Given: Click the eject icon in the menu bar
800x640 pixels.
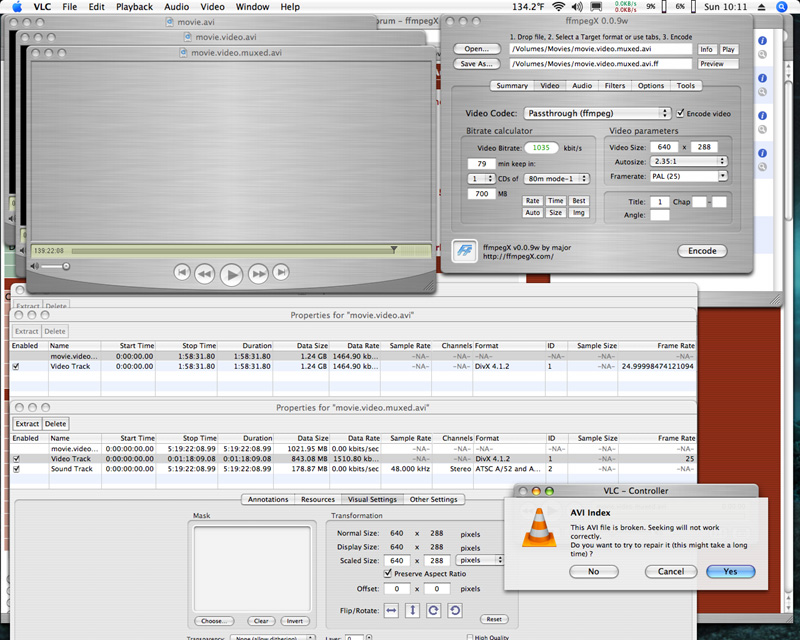Looking at the screenshot, I should (761, 7).
